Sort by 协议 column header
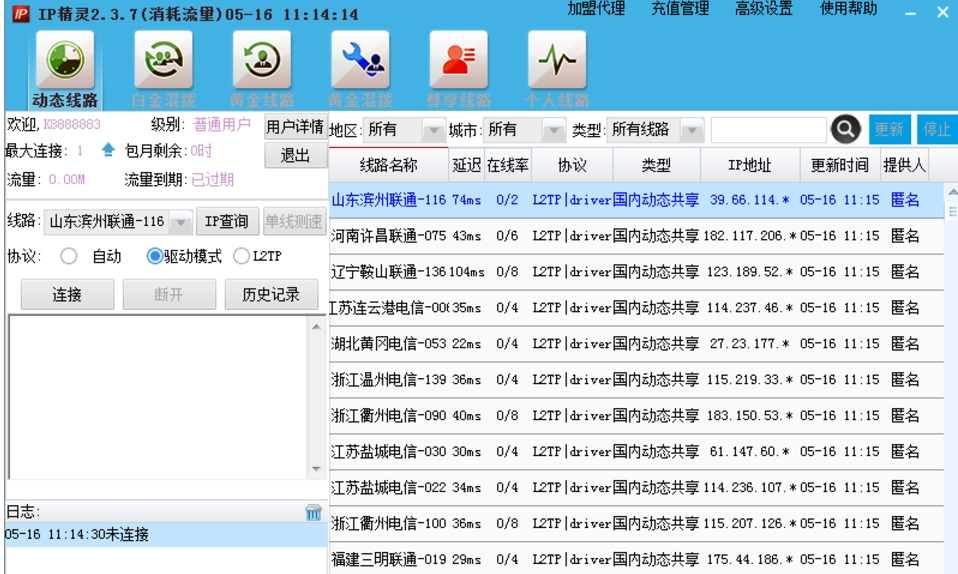The width and height of the screenshot is (958, 574). [x=572, y=165]
